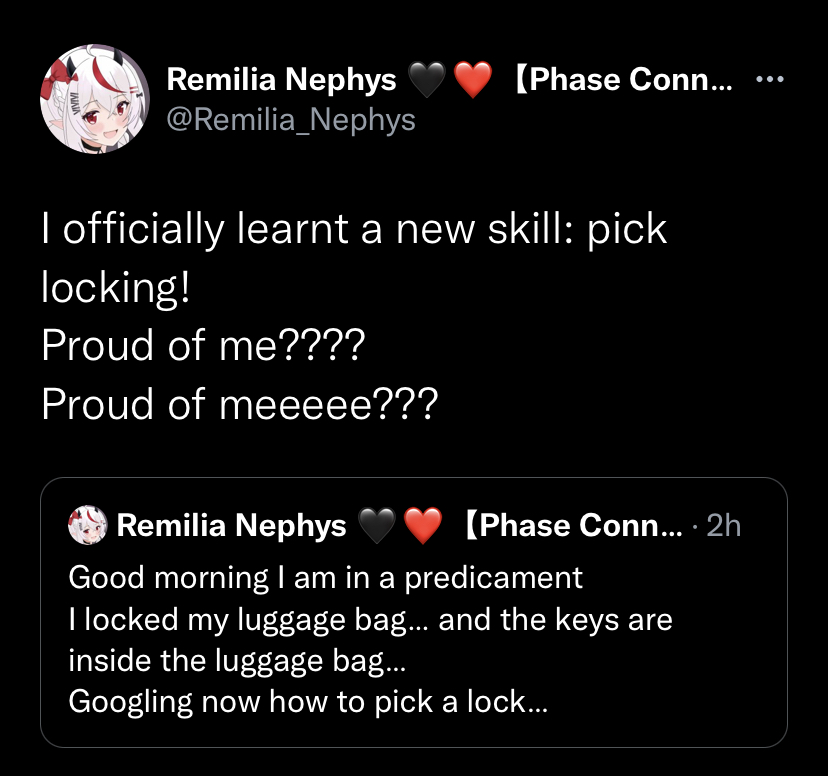Image resolution: width=828 pixels, height=776 pixels.
Task: Open the 2h timestamp on the quoted tweet
Action: pos(723,525)
